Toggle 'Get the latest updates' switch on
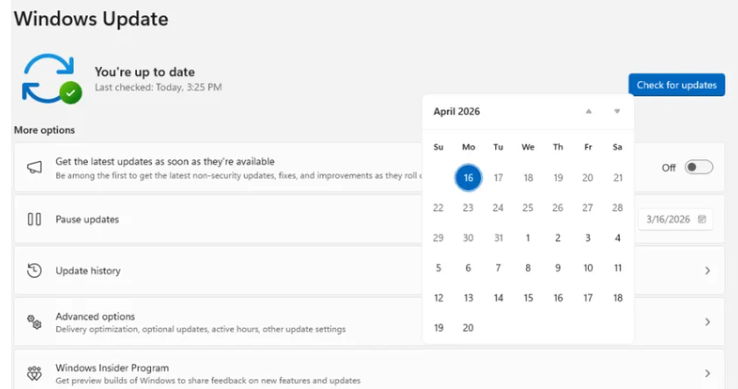This screenshot has width=738, height=389. [698, 167]
